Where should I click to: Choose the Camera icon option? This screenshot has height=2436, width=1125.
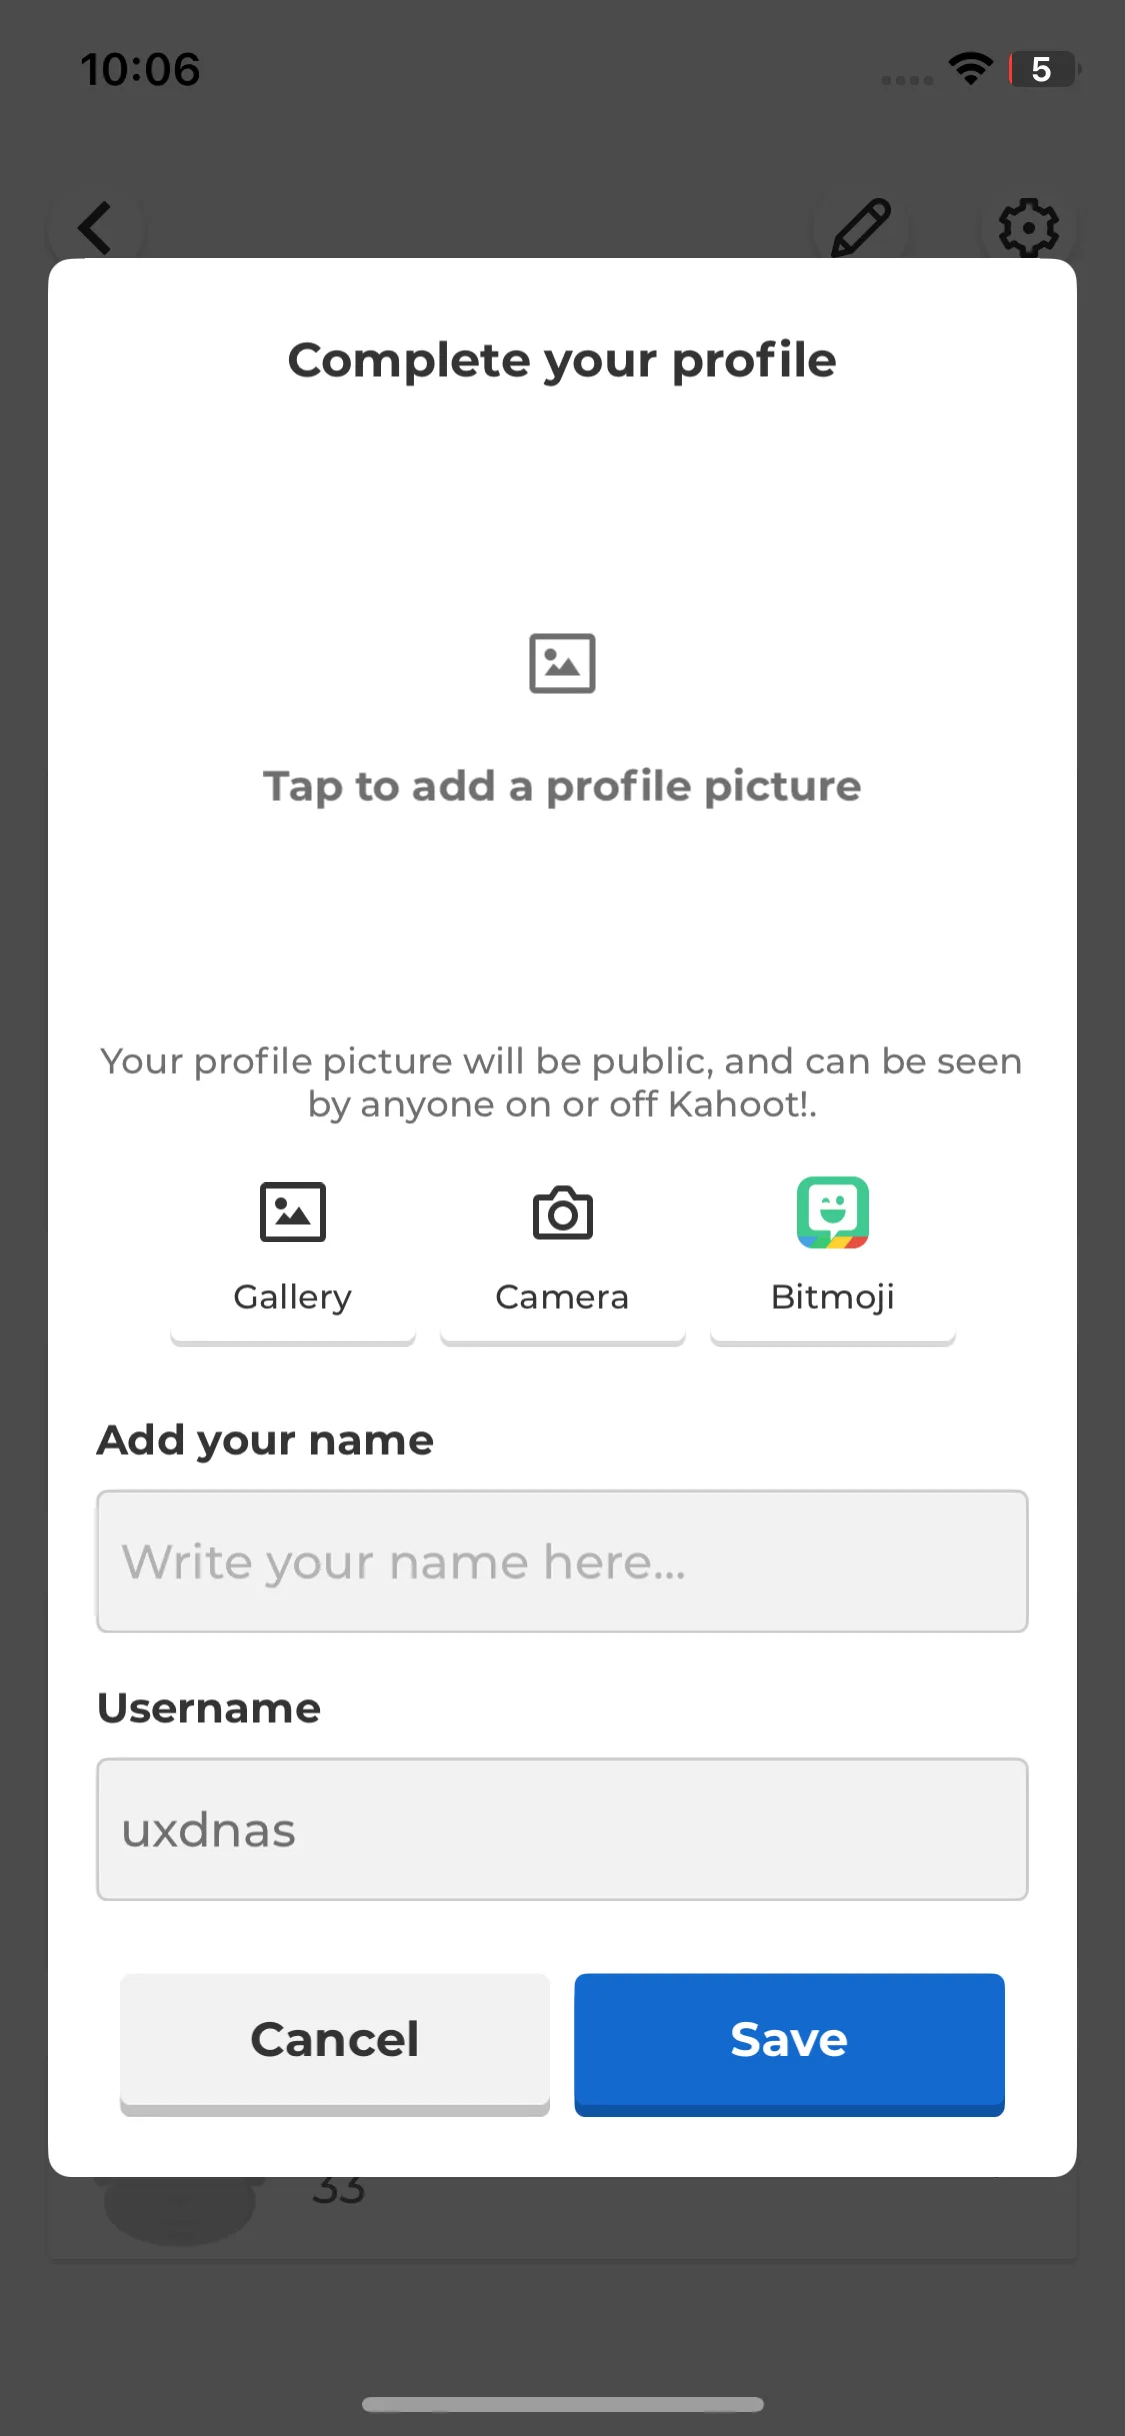(x=562, y=1213)
